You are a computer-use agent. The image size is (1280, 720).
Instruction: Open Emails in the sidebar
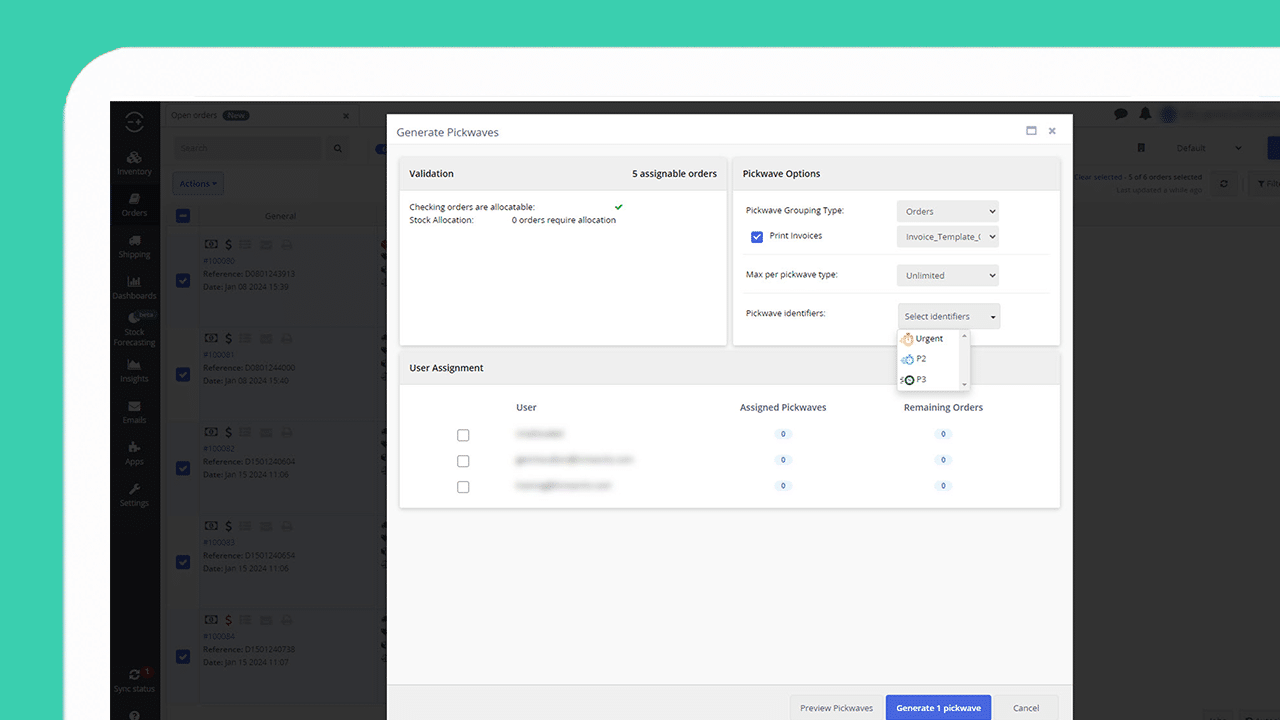[134, 412]
